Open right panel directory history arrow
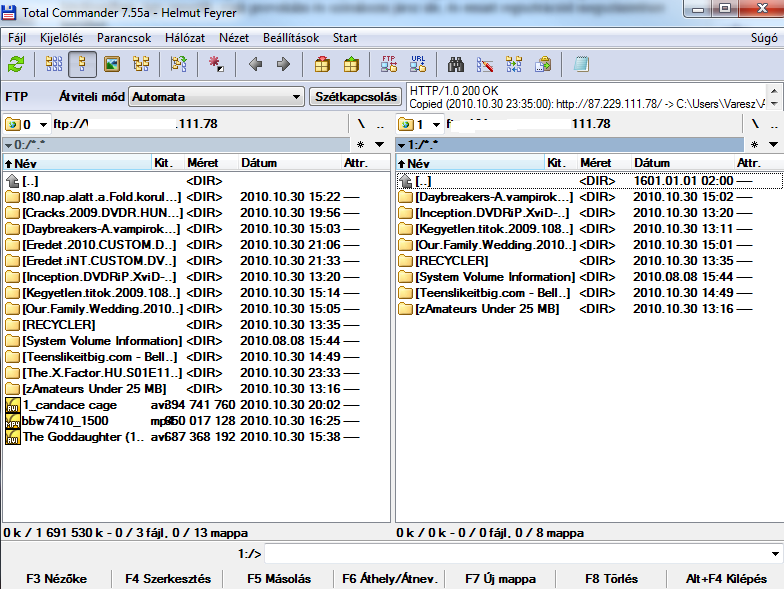Image resolution: width=784 pixels, height=614 pixels. tap(774, 144)
